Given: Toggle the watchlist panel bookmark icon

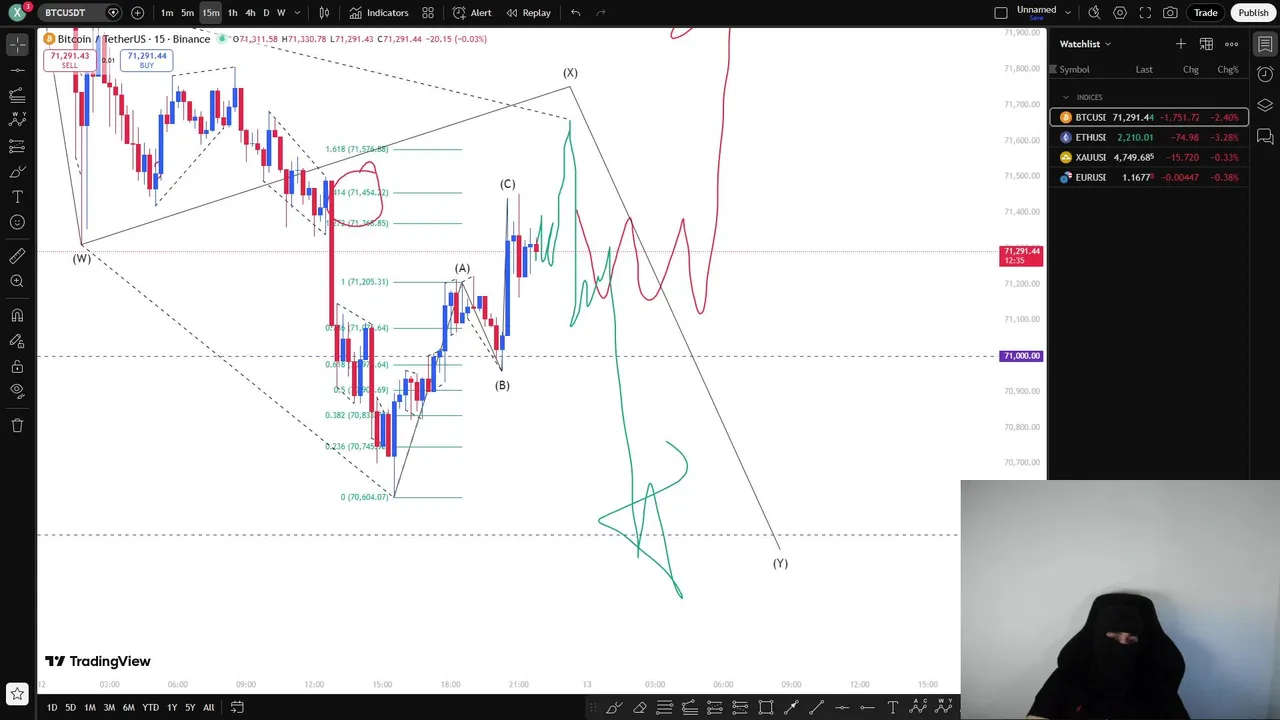Looking at the screenshot, I should tap(1265, 44).
